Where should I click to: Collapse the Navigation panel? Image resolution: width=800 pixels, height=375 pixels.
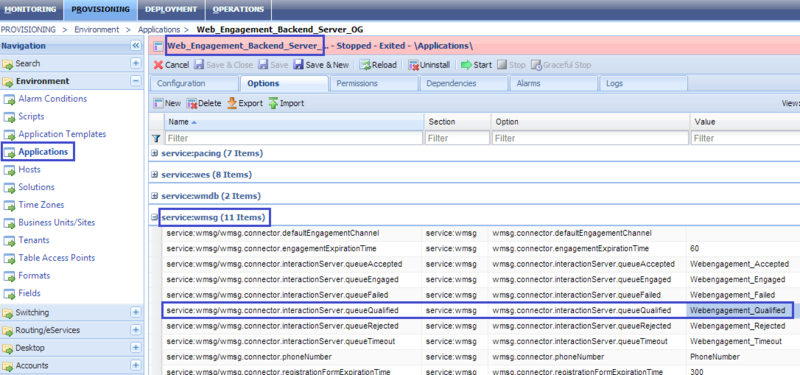pos(136,46)
